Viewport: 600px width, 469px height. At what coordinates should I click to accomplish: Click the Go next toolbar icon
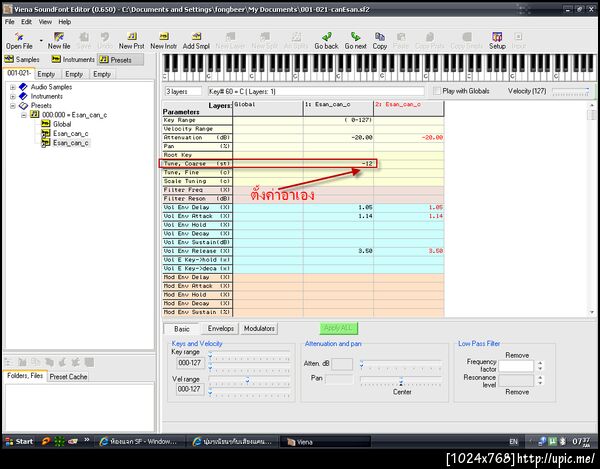[355, 41]
